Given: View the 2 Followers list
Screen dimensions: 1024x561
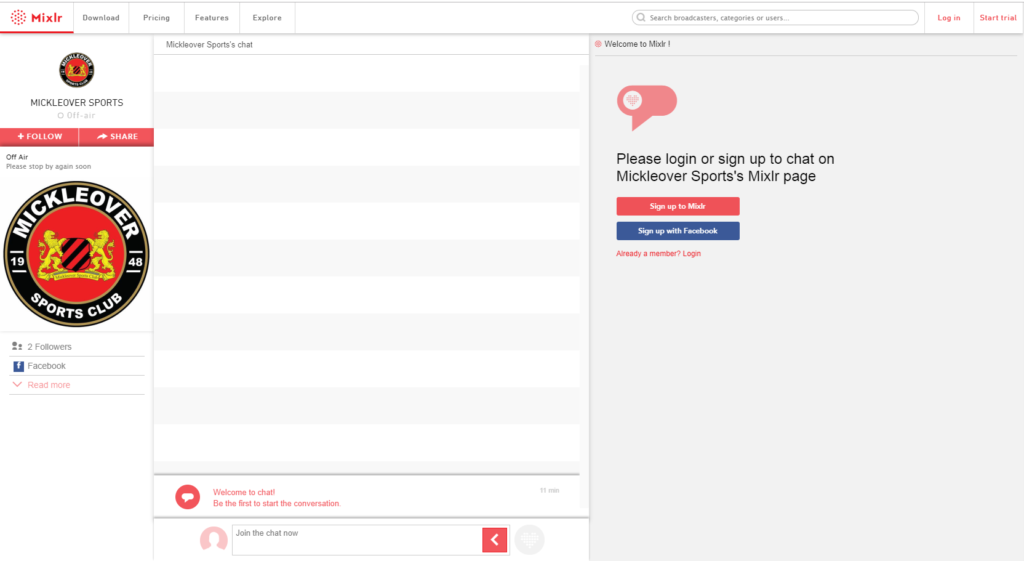Looking at the screenshot, I should (50, 347).
